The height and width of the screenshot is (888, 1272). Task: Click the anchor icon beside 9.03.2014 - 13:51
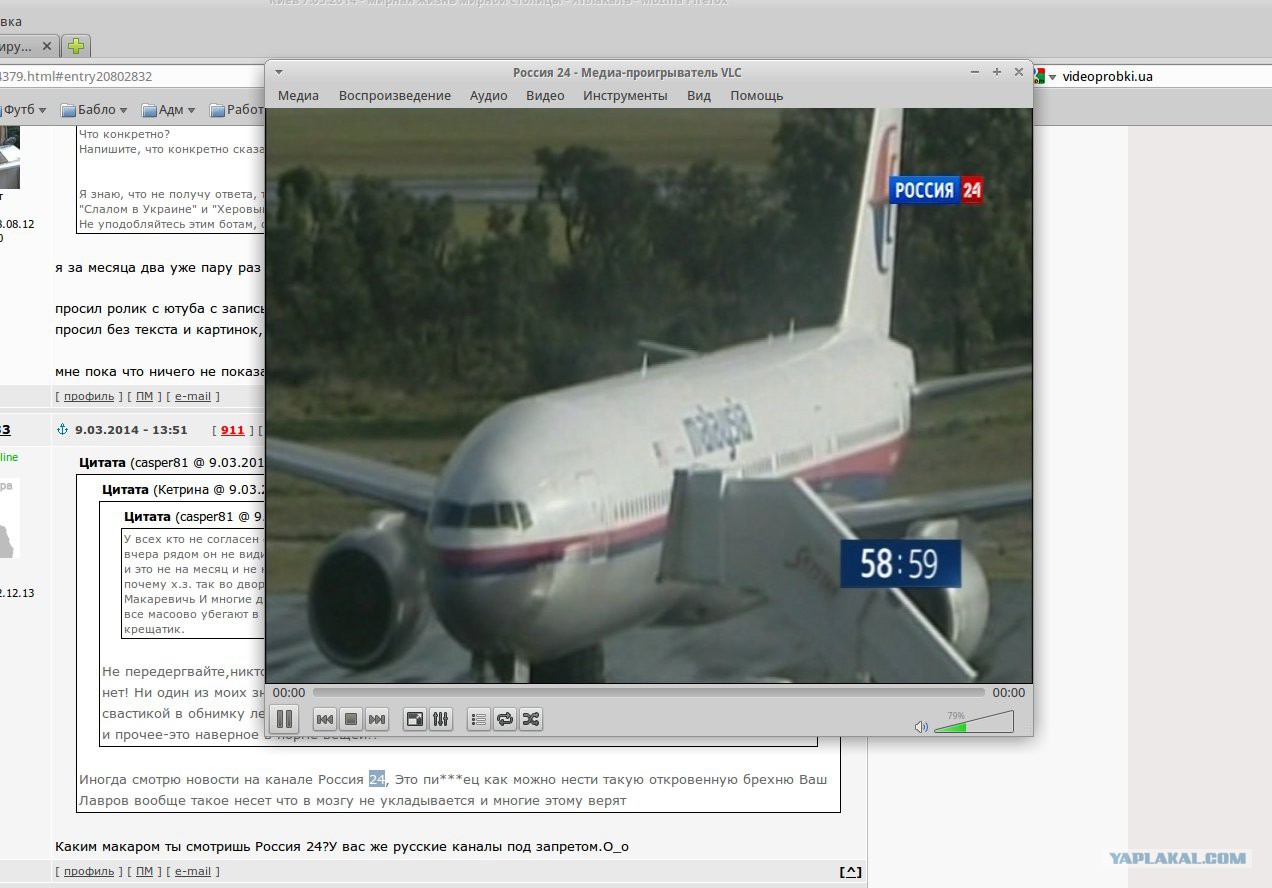tap(62, 430)
